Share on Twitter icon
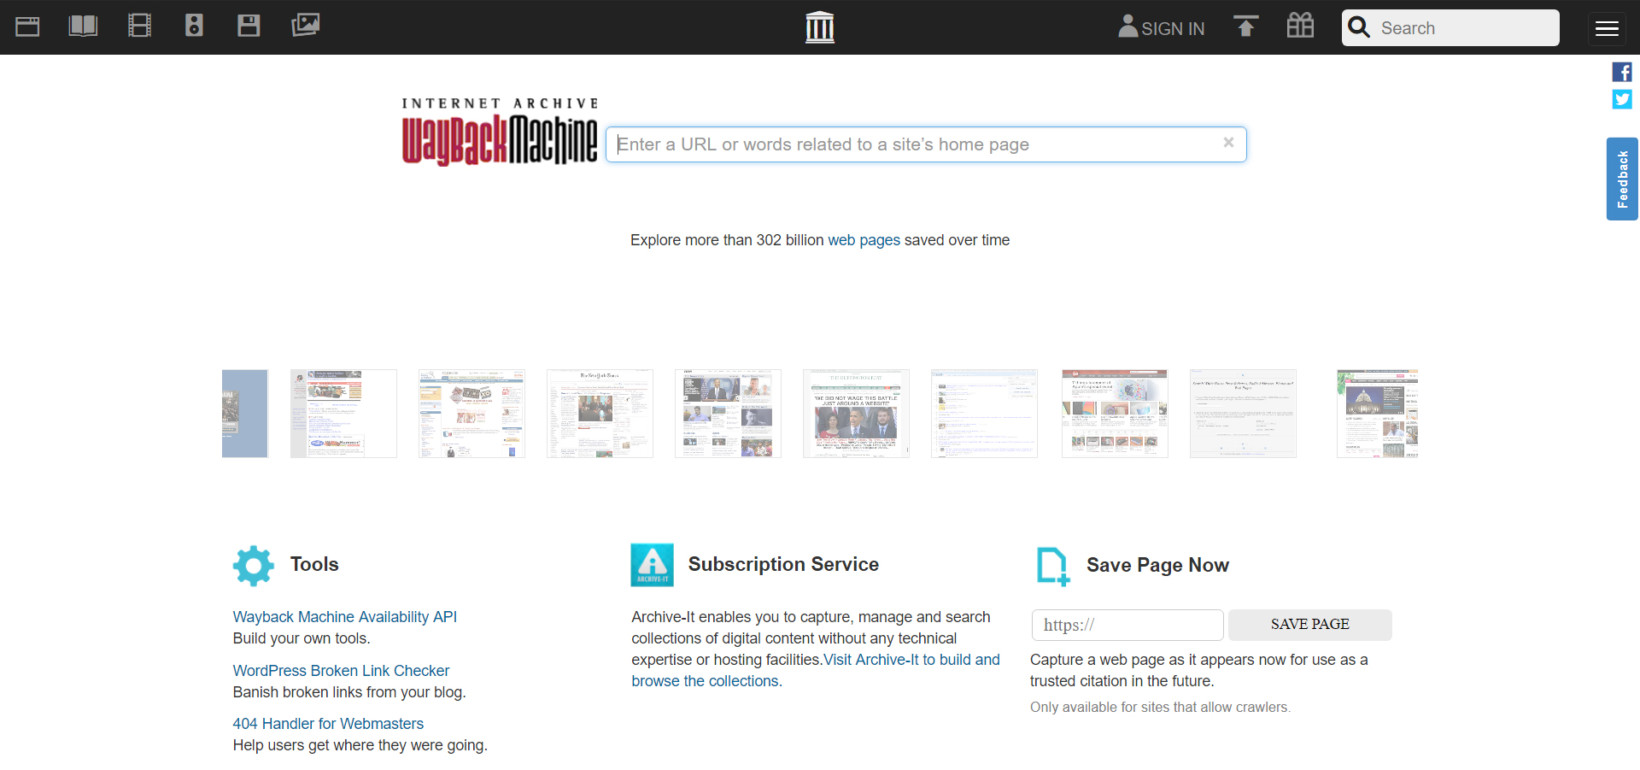The image size is (1640, 770). point(1622,99)
